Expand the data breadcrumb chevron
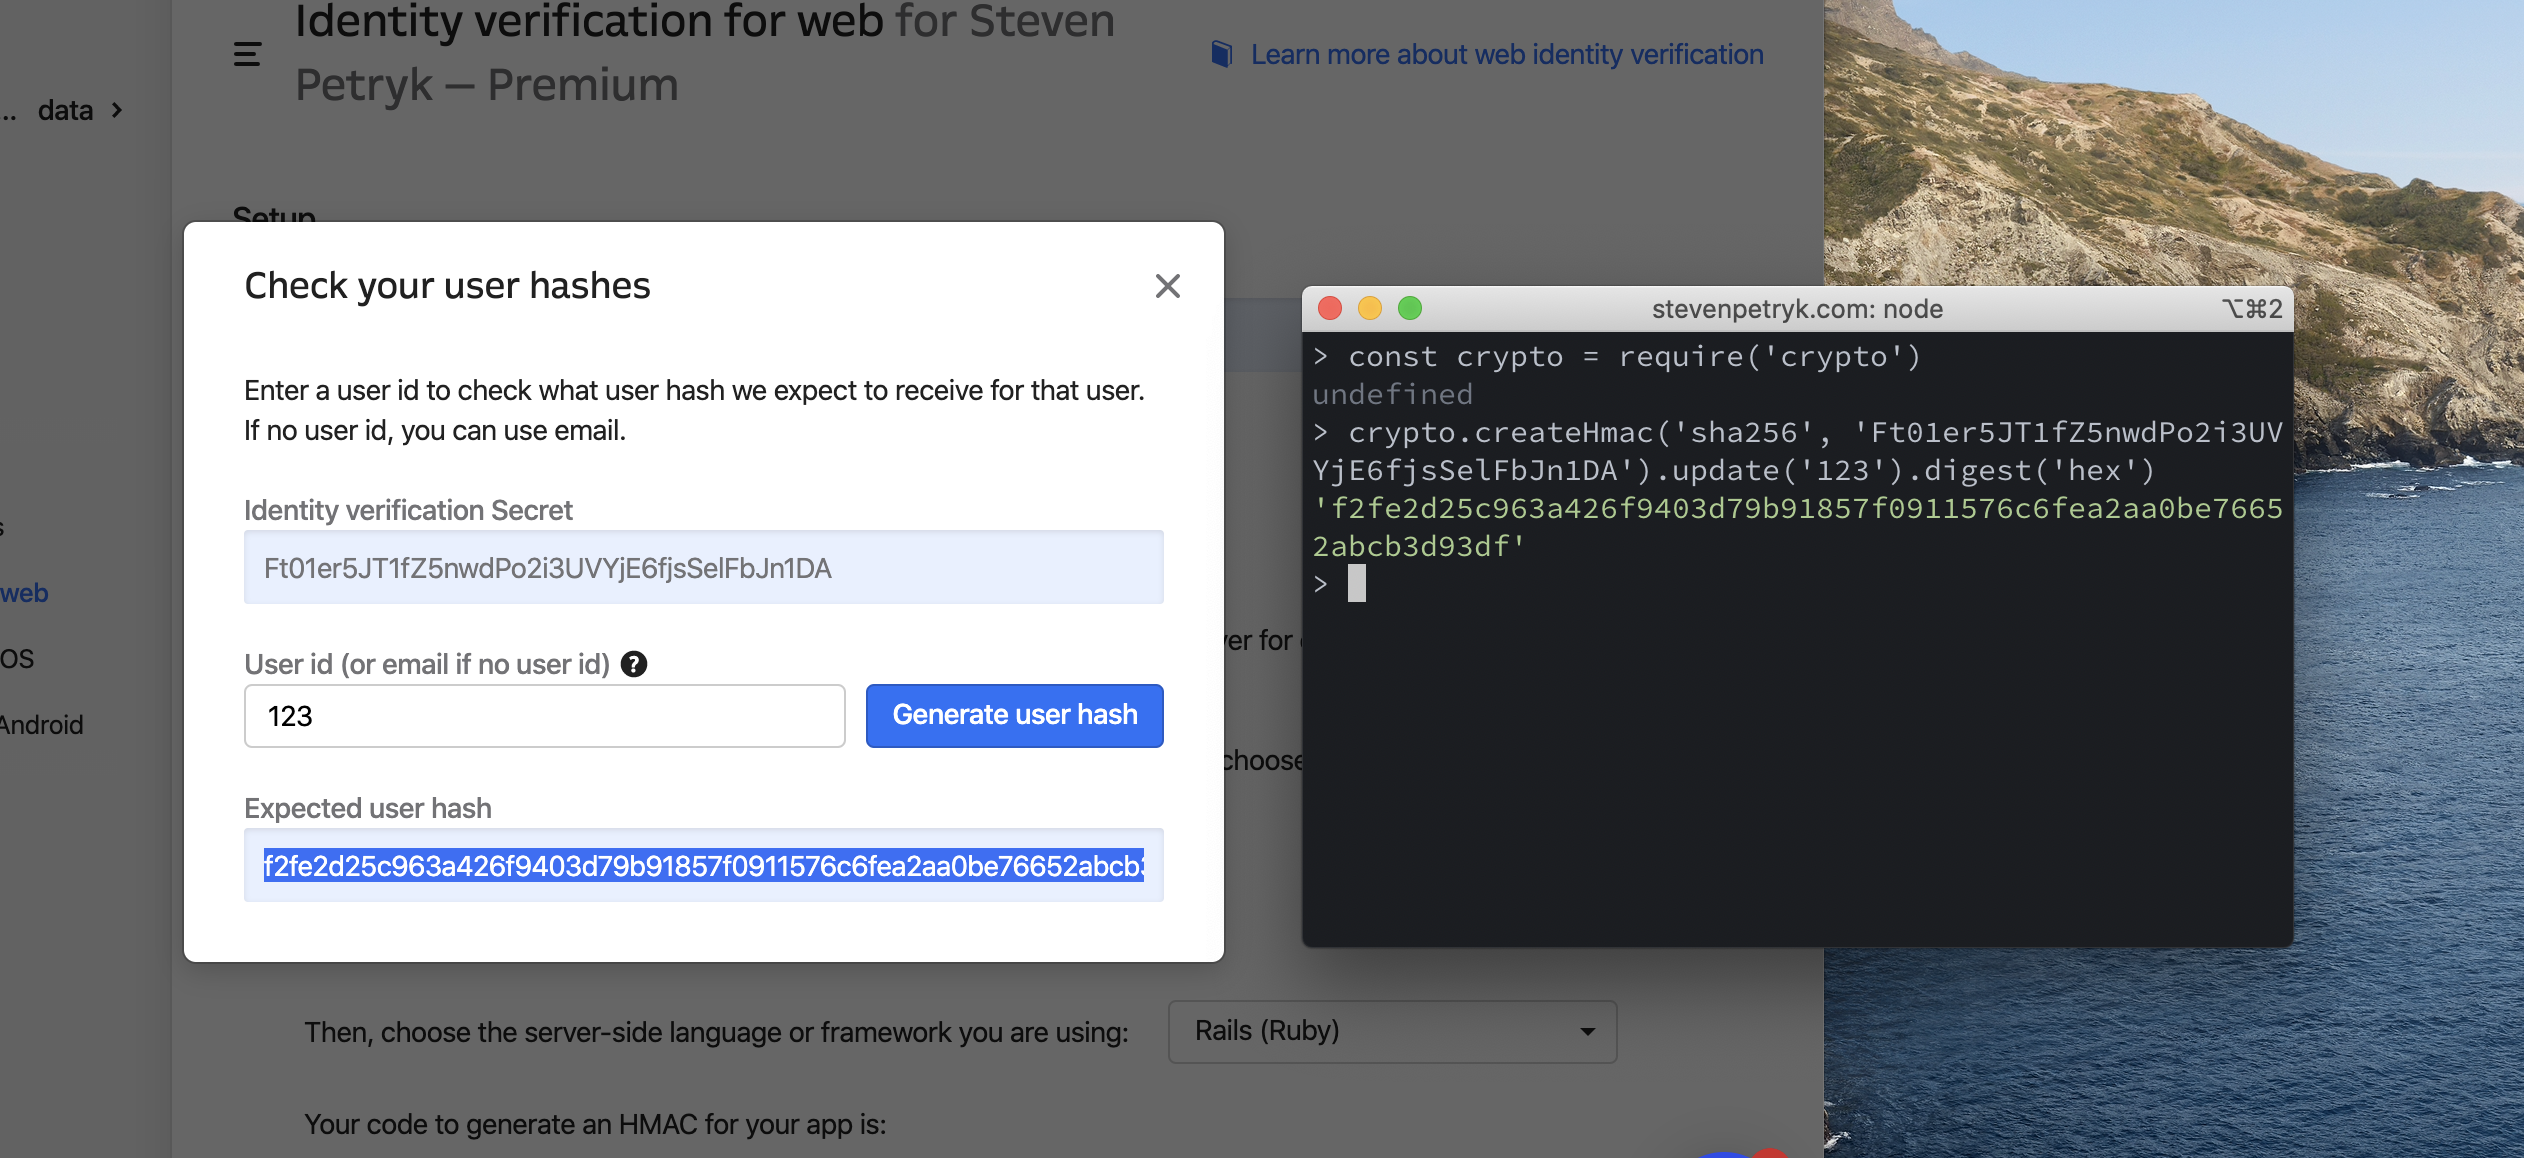This screenshot has height=1158, width=2524. [x=117, y=110]
